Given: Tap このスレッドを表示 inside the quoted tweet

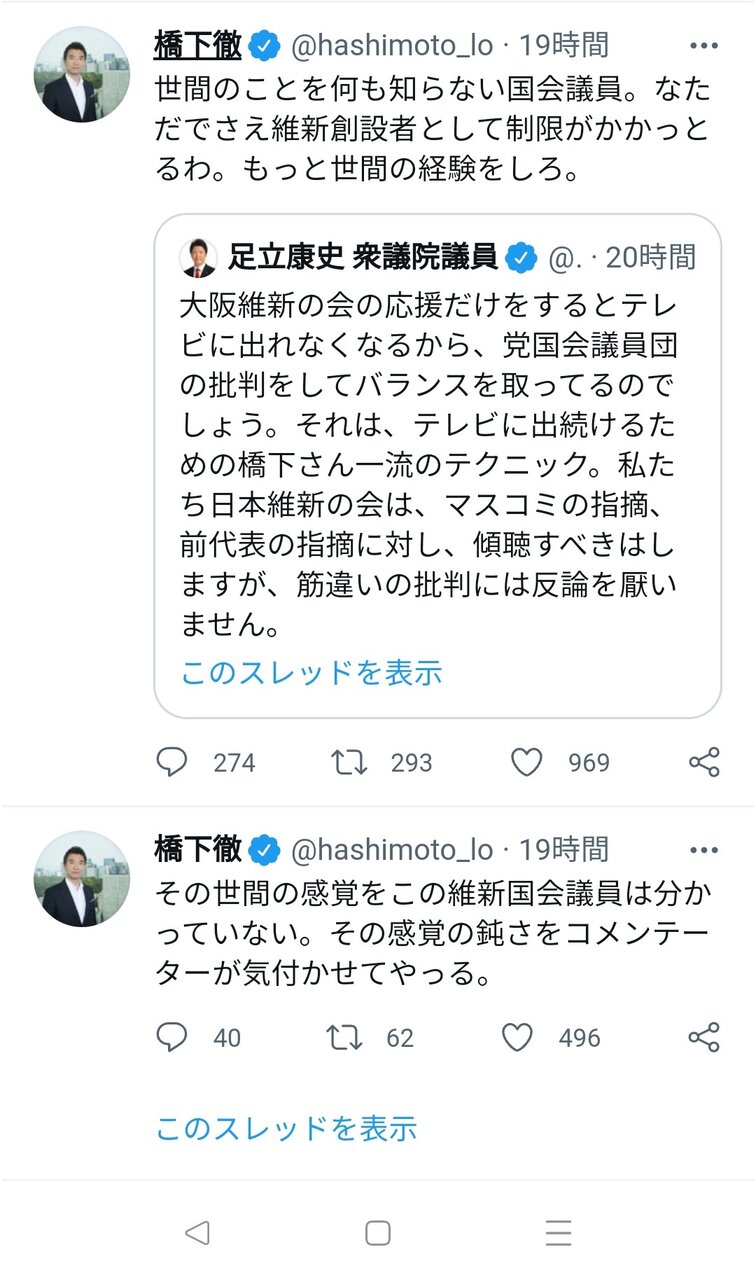Looking at the screenshot, I should (x=311, y=673).
